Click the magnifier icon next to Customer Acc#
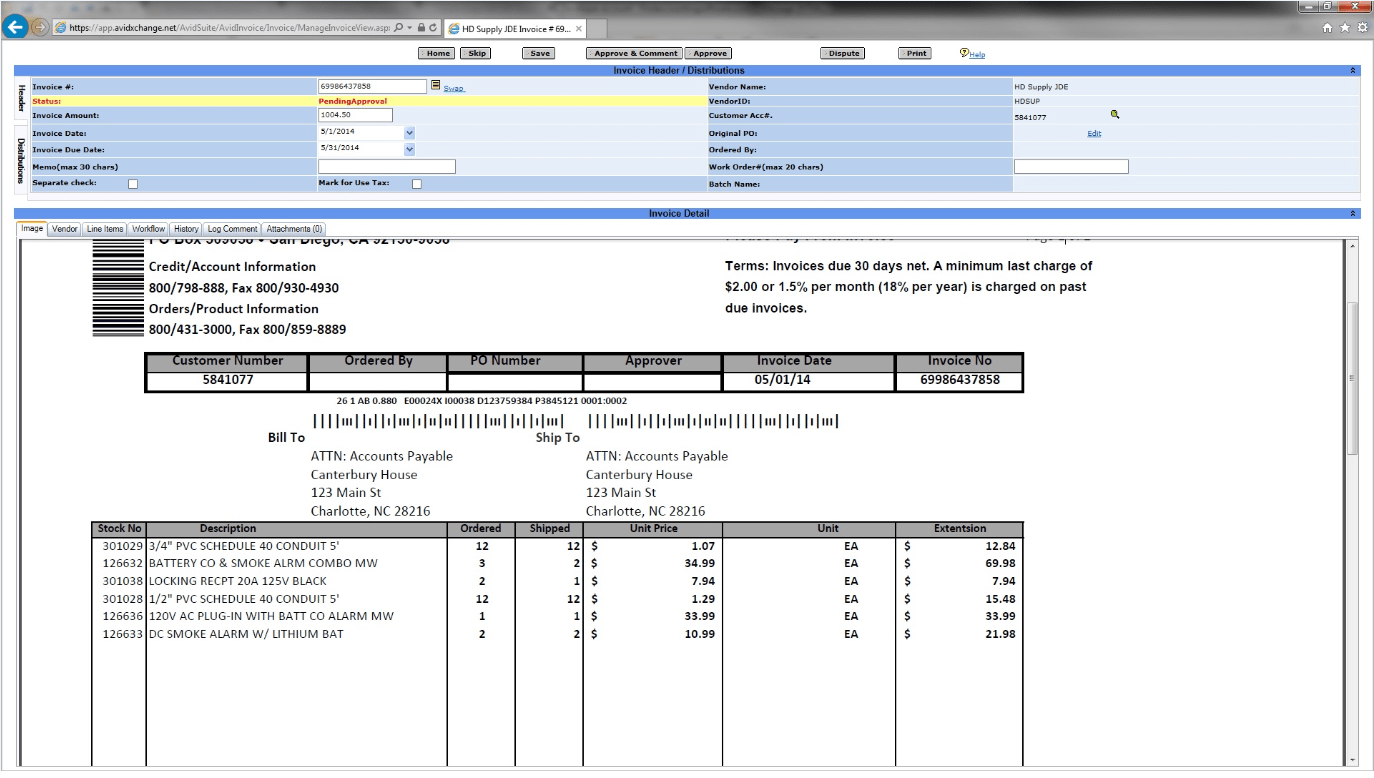This screenshot has width=1374, height=778. click(x=1115, y=115)
